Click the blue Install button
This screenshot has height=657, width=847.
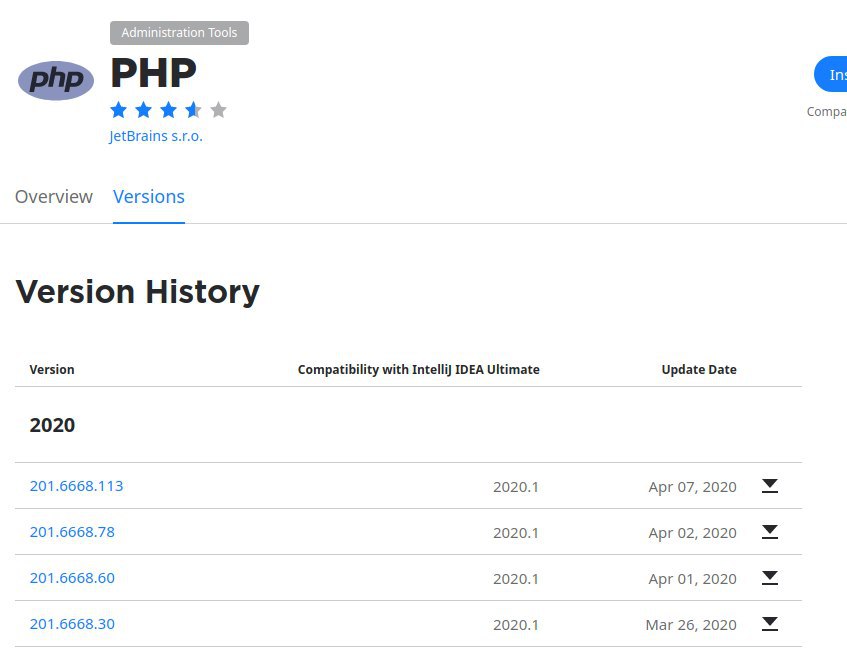coord(831,74)
